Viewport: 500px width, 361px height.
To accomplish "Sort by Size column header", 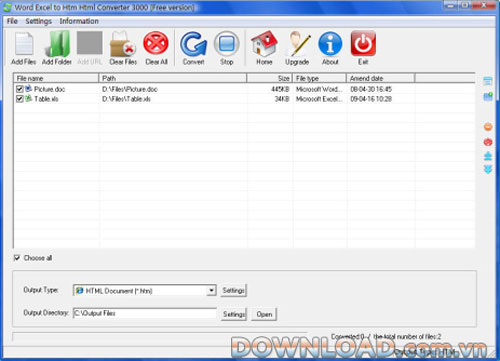I will (270, 78).
